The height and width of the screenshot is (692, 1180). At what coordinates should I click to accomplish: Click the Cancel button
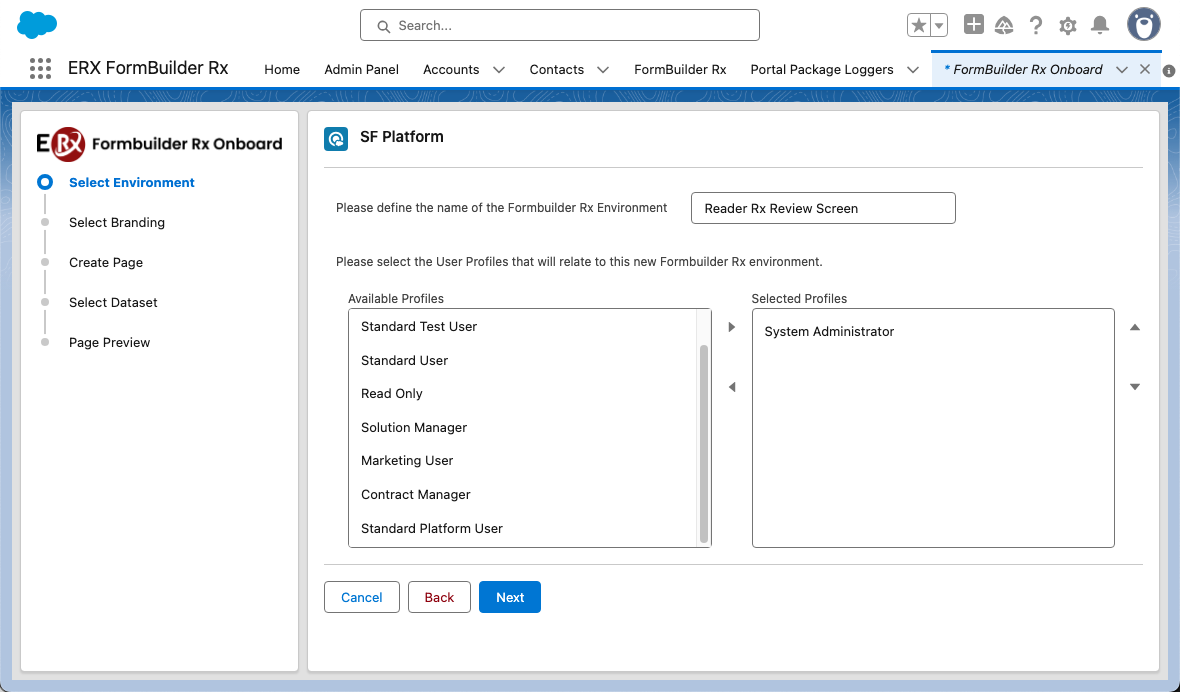[362, 597]
